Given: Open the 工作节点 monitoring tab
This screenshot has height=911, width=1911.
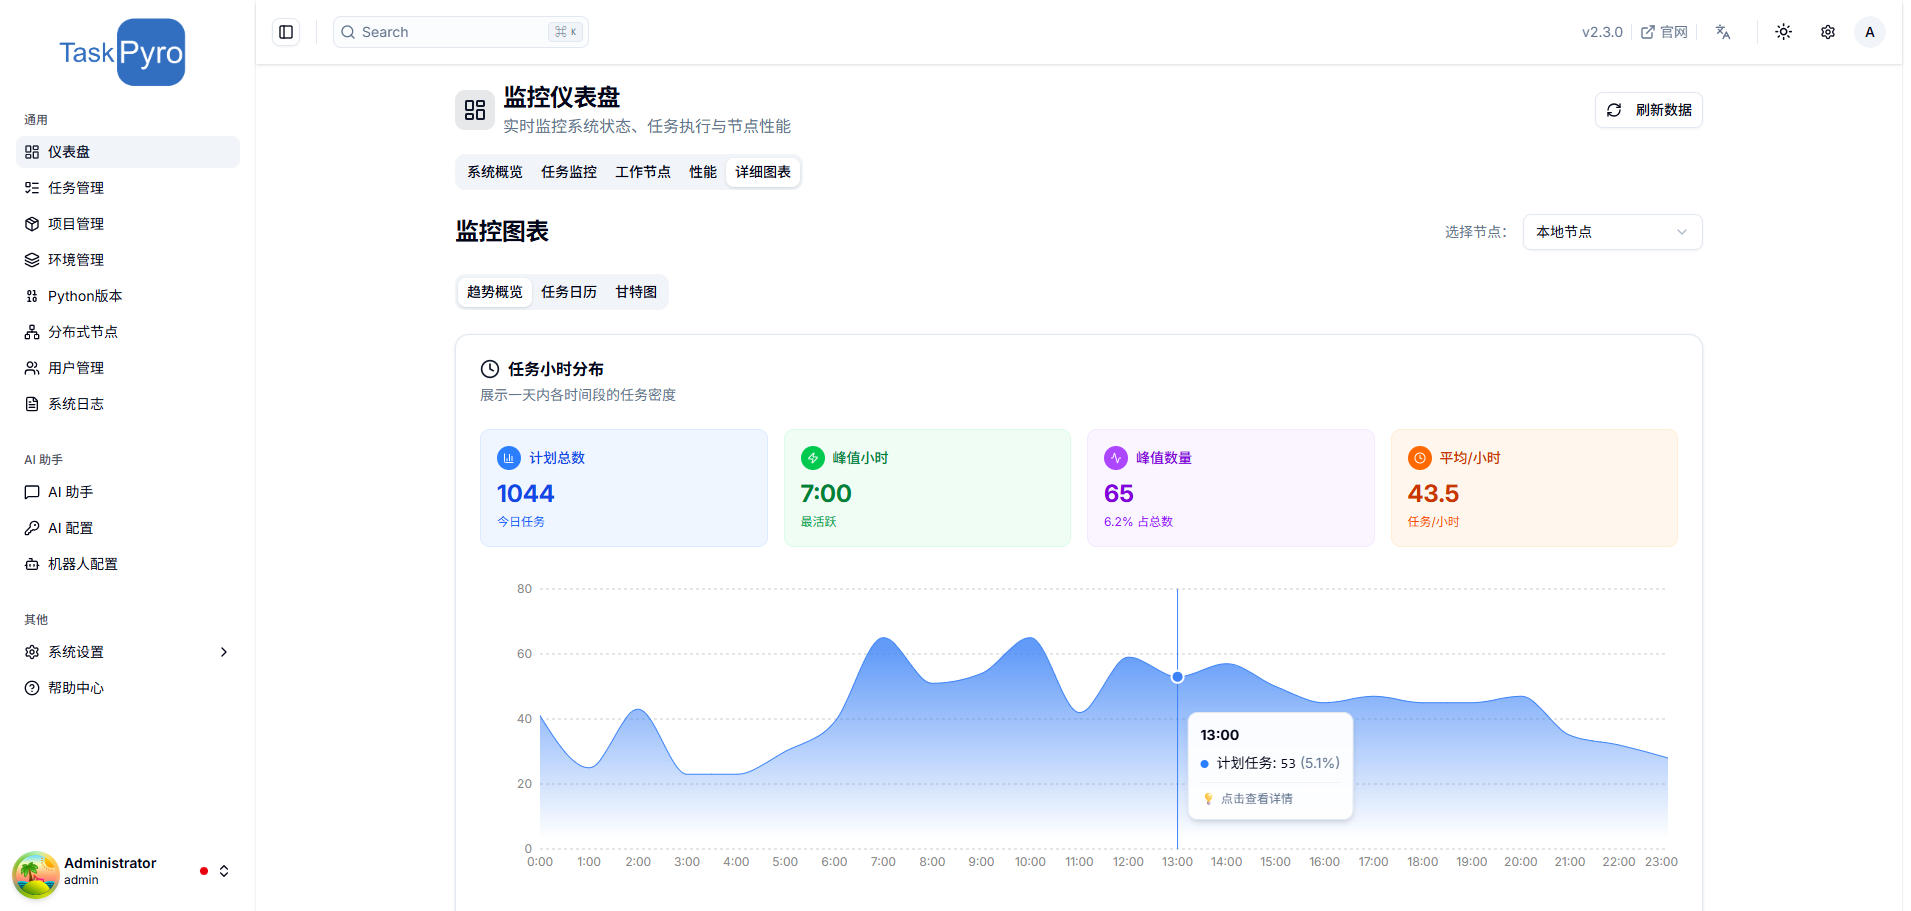Looking at the screenshot, I should [643, 171].
